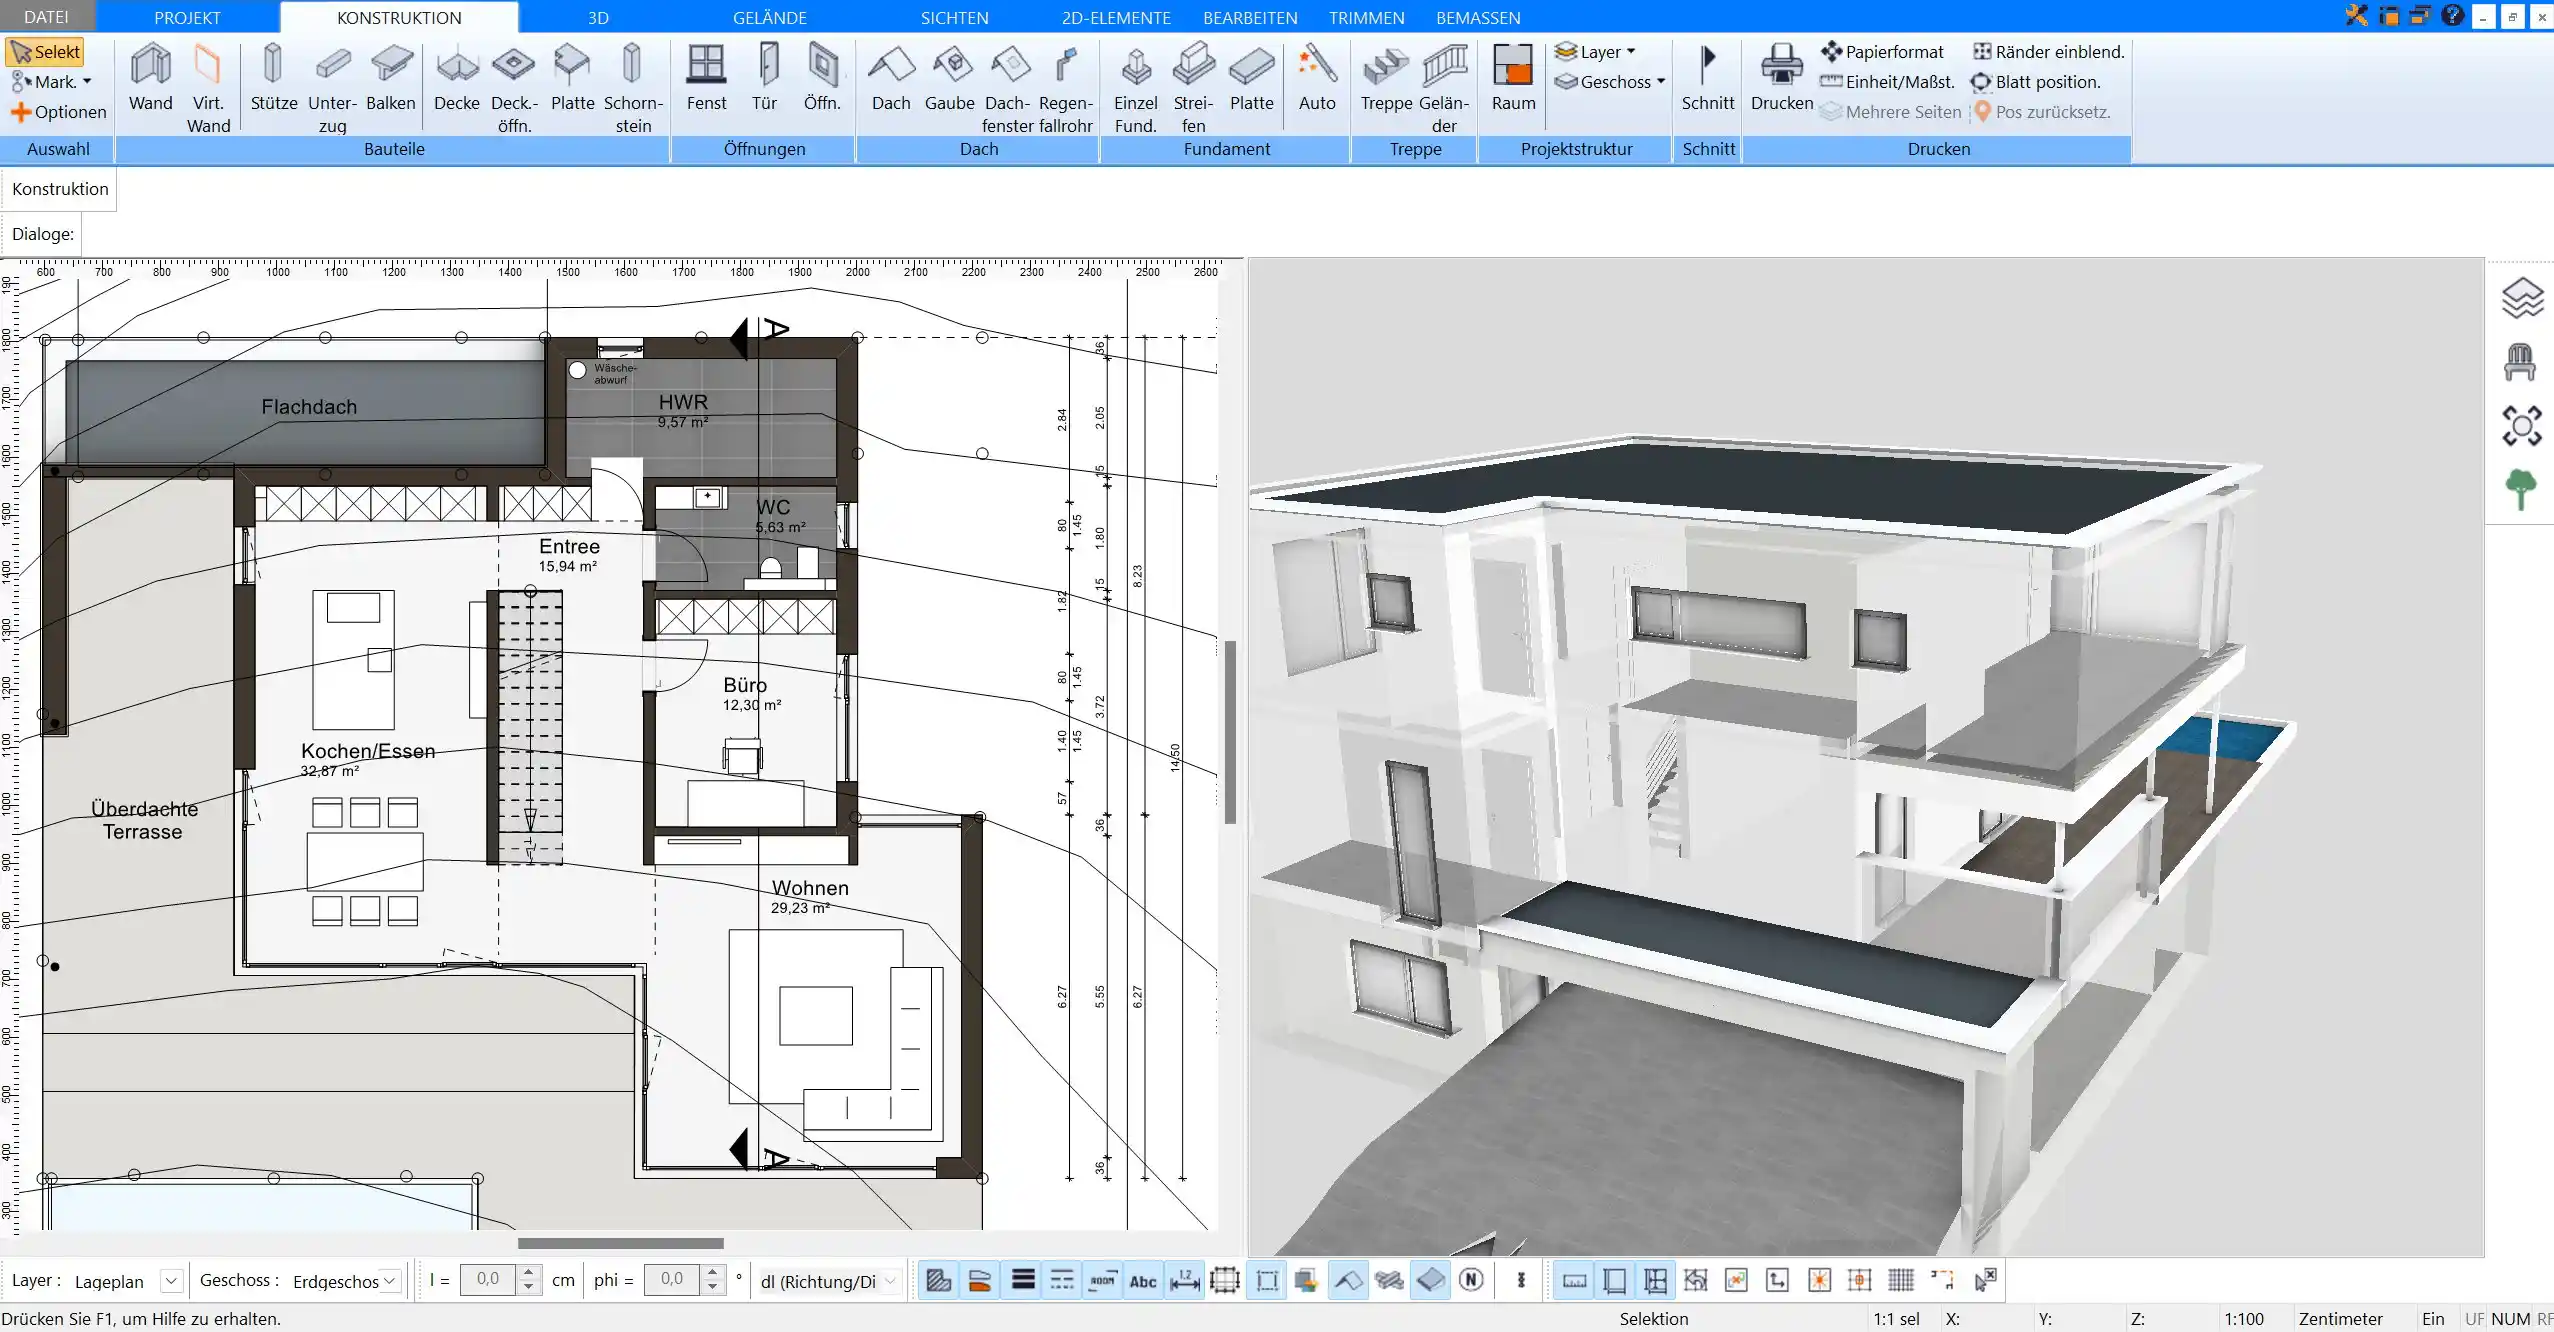Toggle the ruler display button
Viewport: 2554px width, 1332px height.
point(1574,1280)
